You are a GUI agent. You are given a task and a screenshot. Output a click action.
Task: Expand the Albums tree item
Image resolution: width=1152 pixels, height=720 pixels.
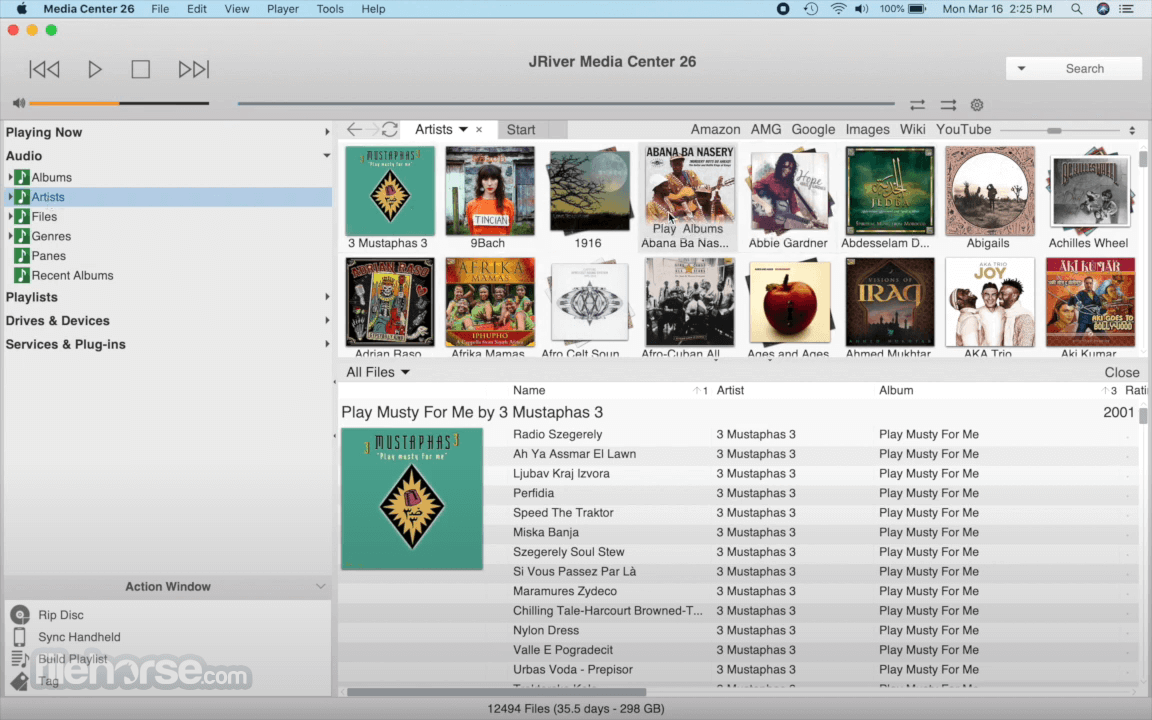10,177
